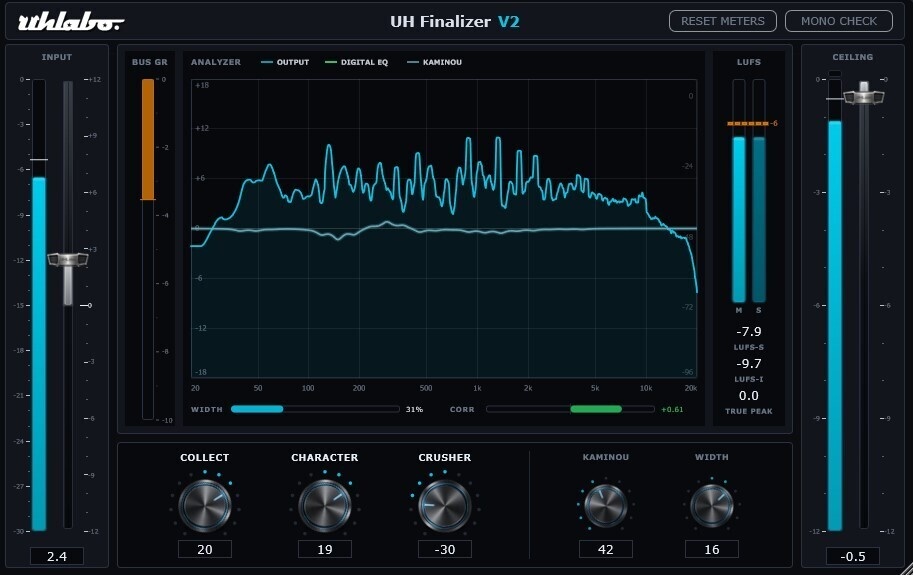This screenshot has width=913, height=575.
Task: Click the orange -6 LUFS target marker
Action: pyautogui.click(x=752, y=123)
